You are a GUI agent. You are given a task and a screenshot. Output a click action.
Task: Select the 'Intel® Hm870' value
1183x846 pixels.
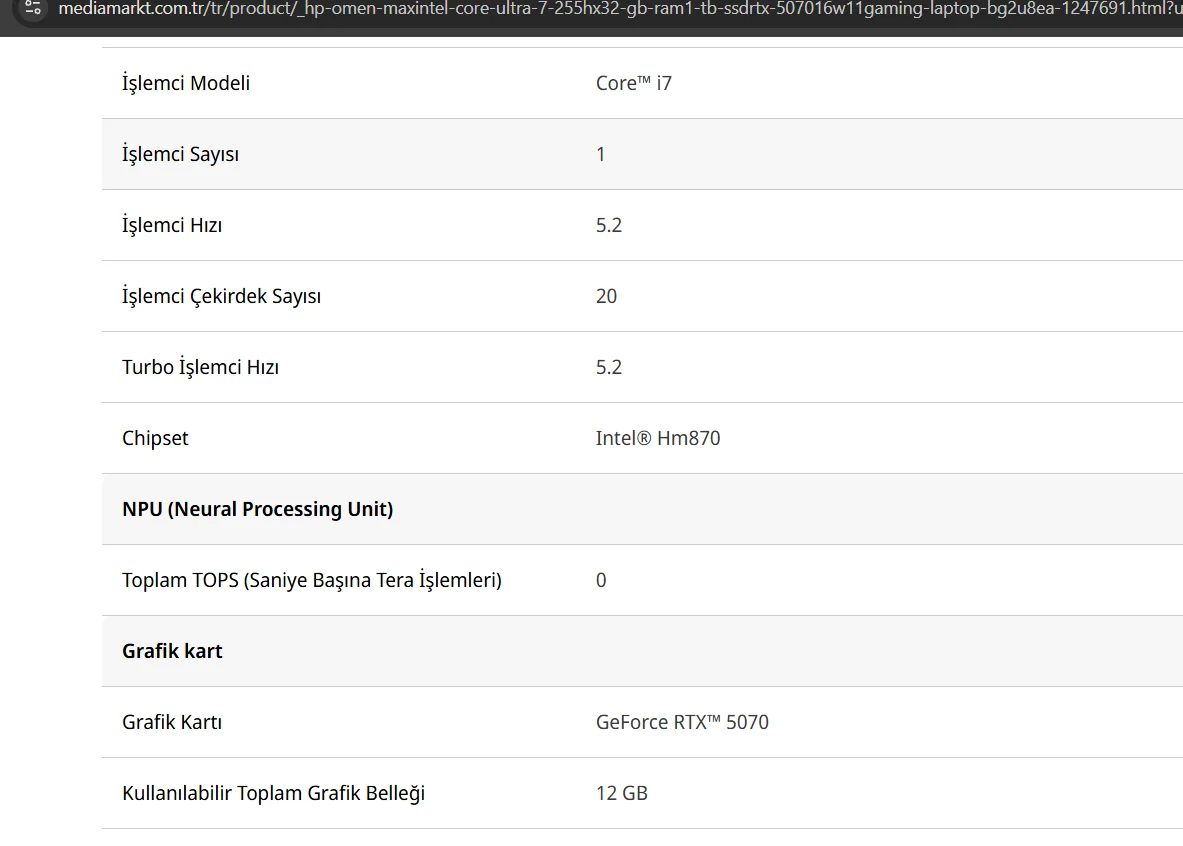click(x=658, y=438)
